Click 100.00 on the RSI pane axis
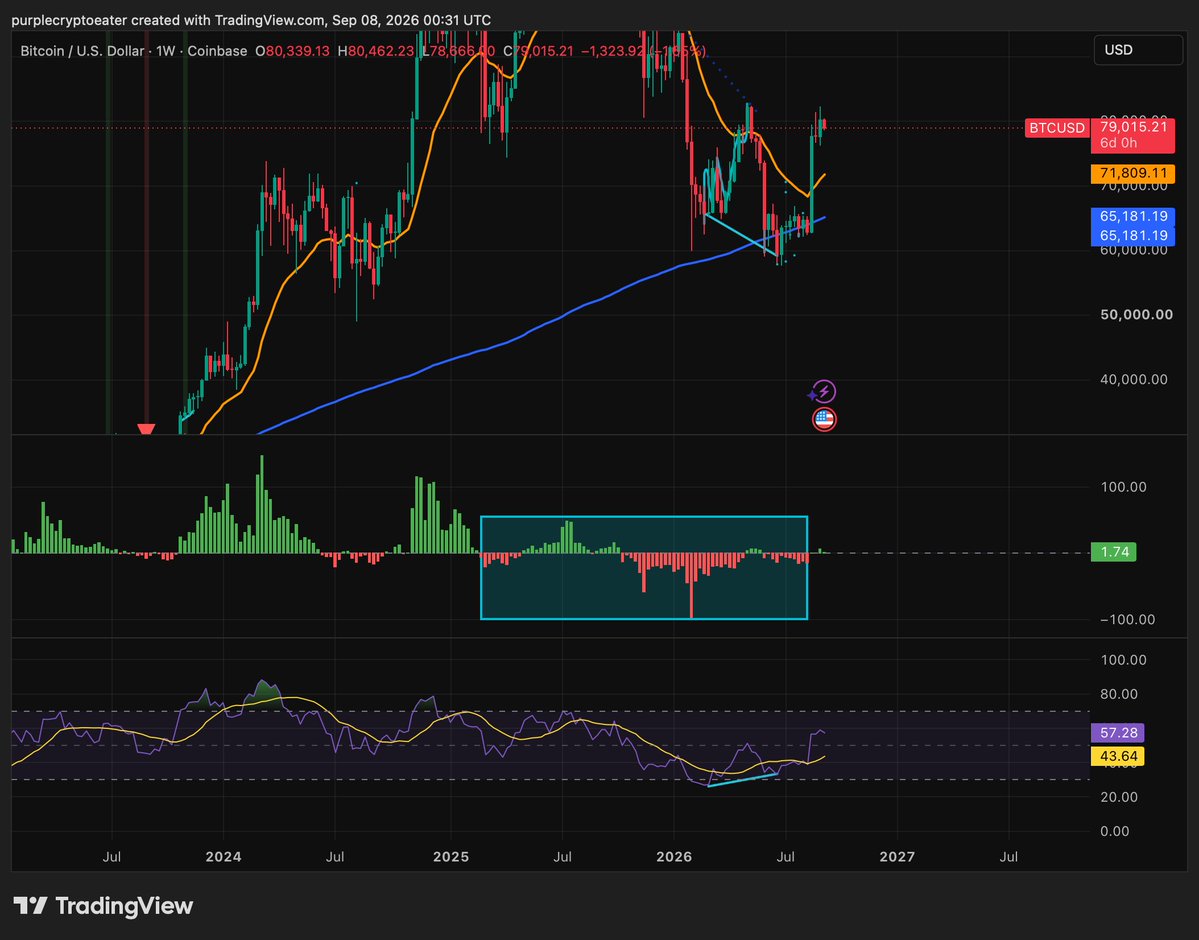Image resolution: width=1199 pixels, height=940 pixels. 1123,659
